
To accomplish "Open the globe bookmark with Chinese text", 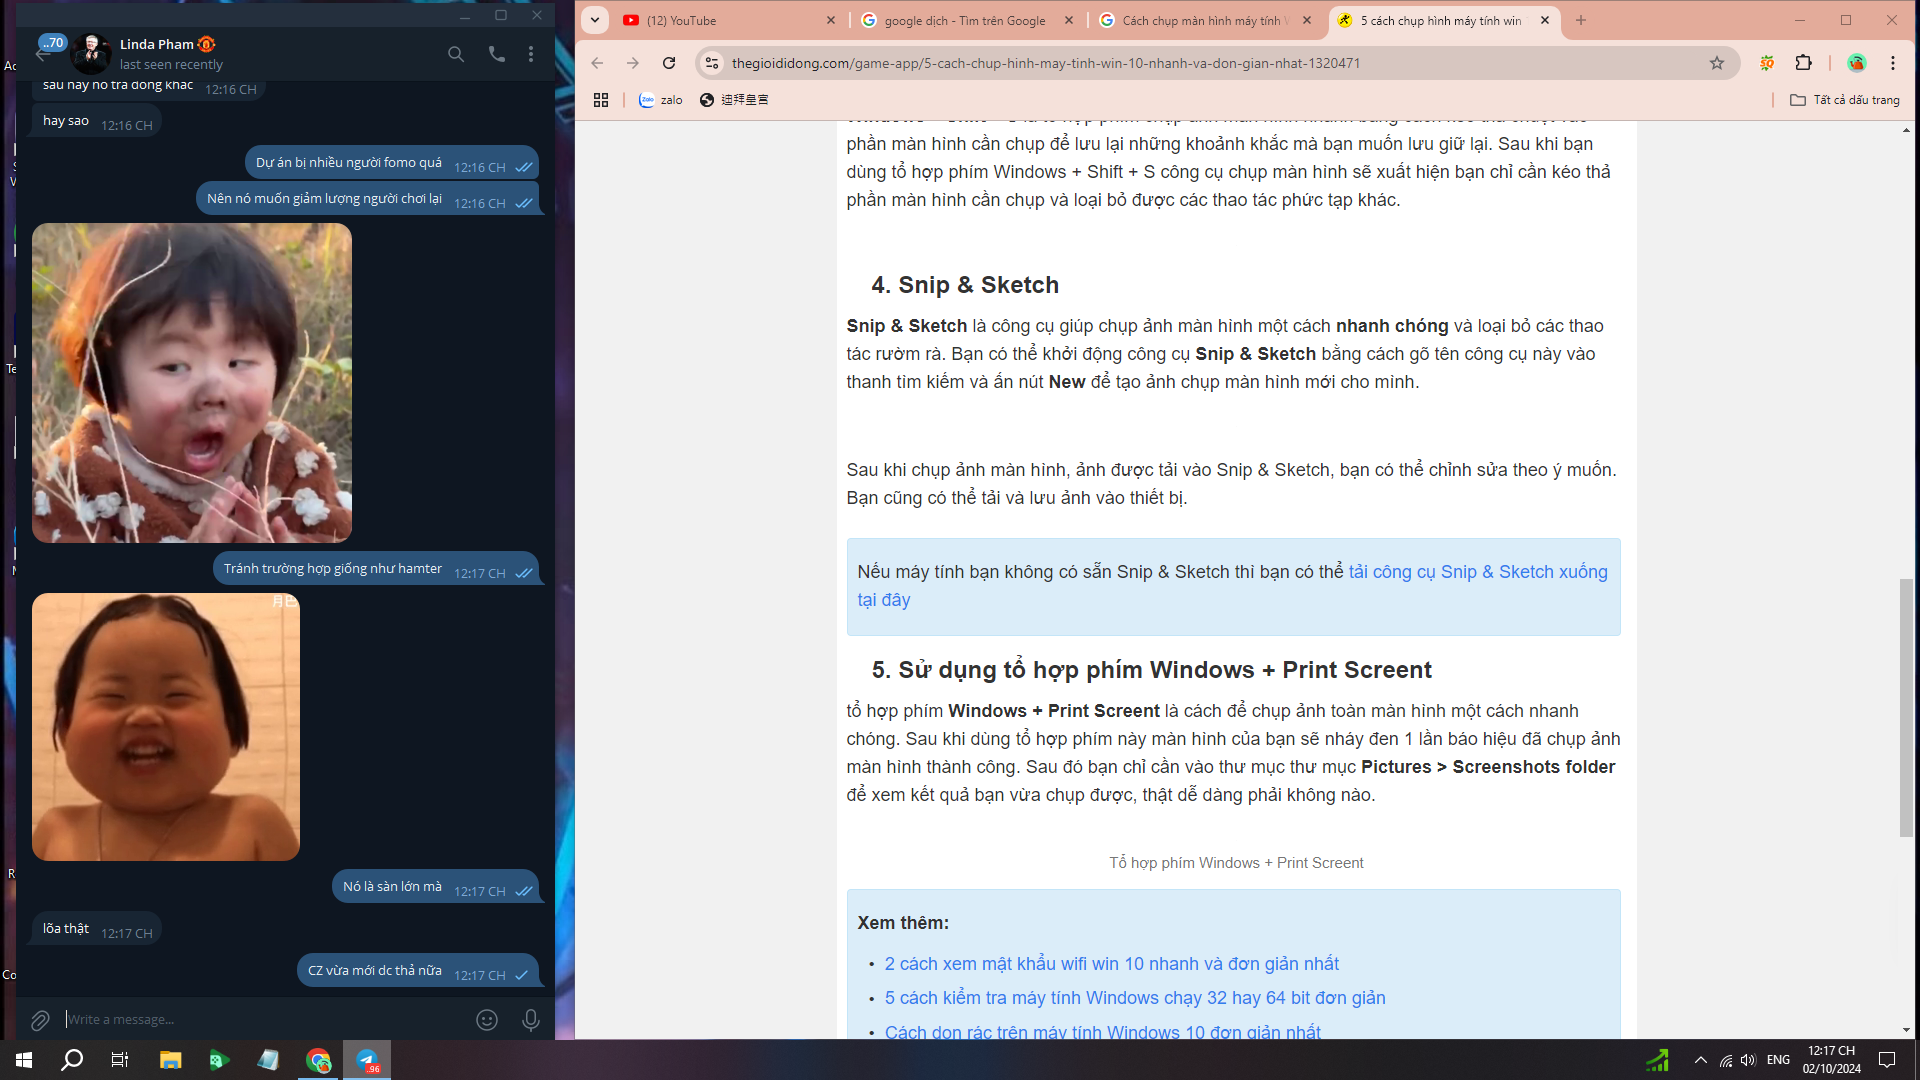I will coord(734,100).
